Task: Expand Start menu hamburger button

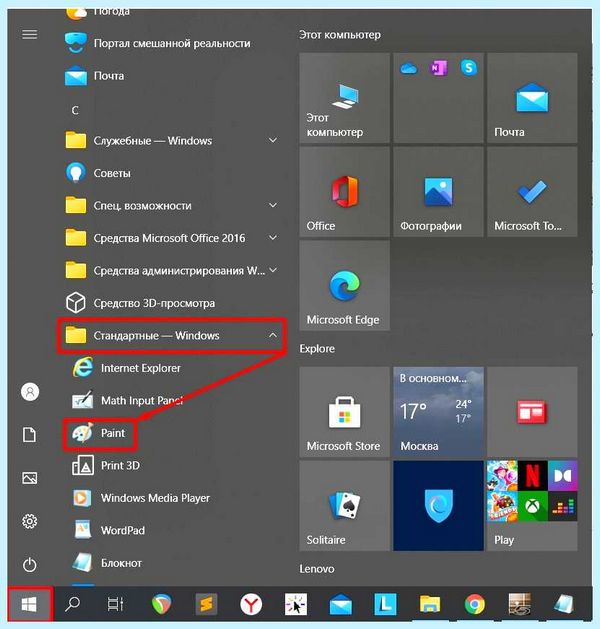Action: point(30,34)
